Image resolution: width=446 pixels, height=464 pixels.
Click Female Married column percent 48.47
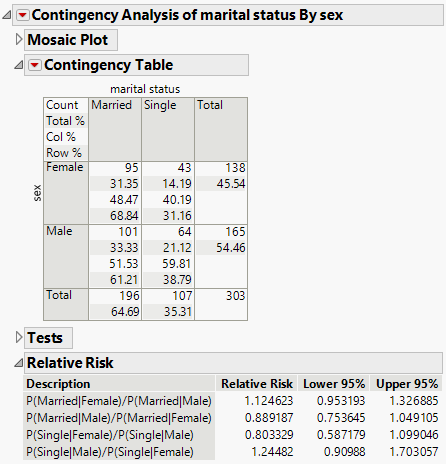pyautogui.click(x=124, y=200)
